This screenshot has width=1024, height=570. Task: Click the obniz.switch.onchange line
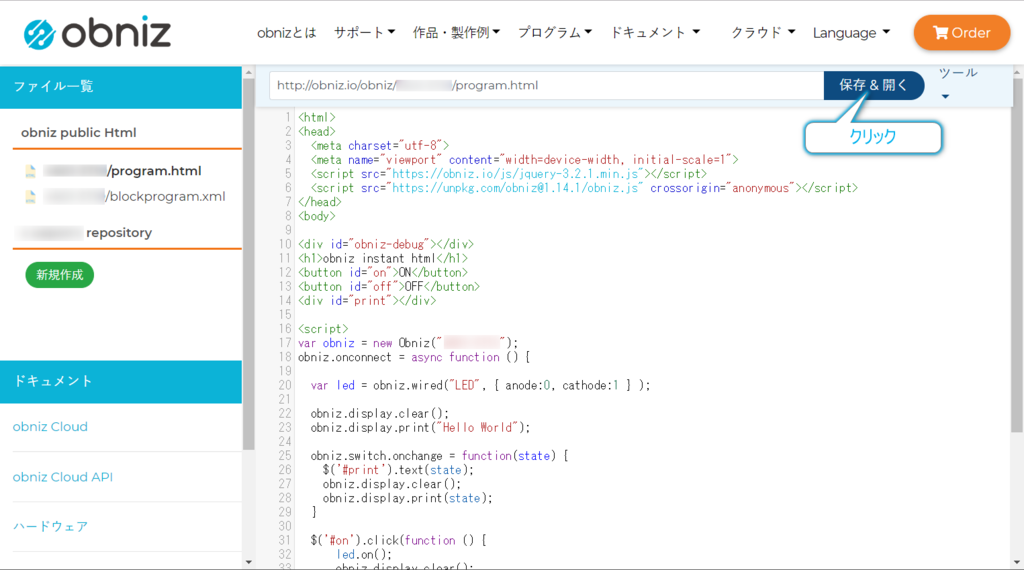coord(439,456)
